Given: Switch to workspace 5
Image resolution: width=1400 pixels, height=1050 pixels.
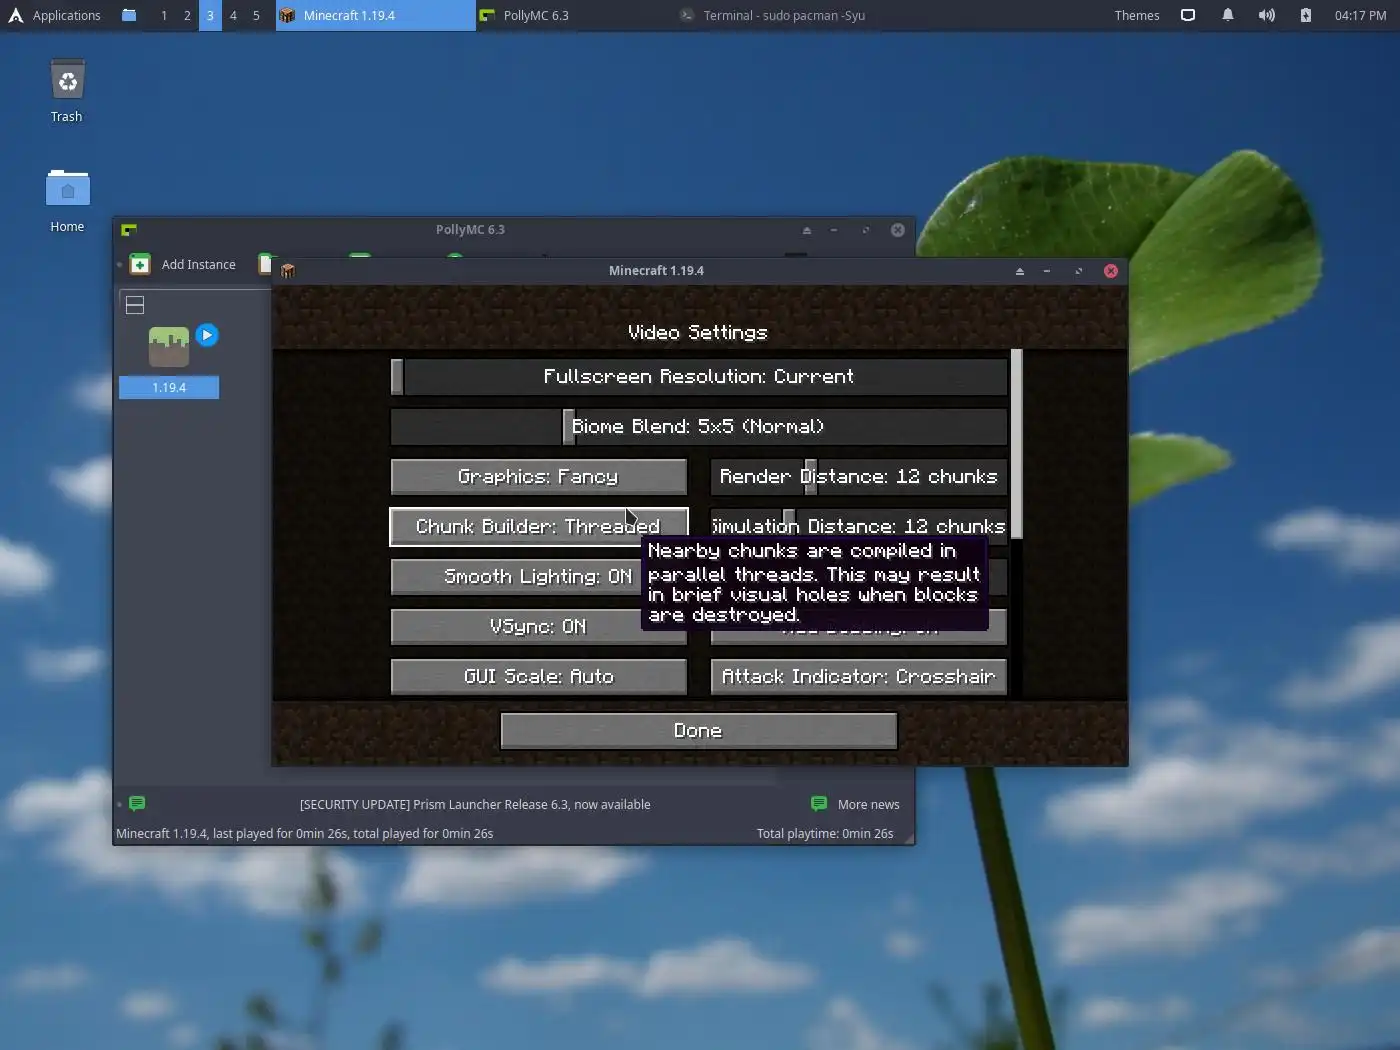Looking at the screenshot, I should click(x=256, y=15).
